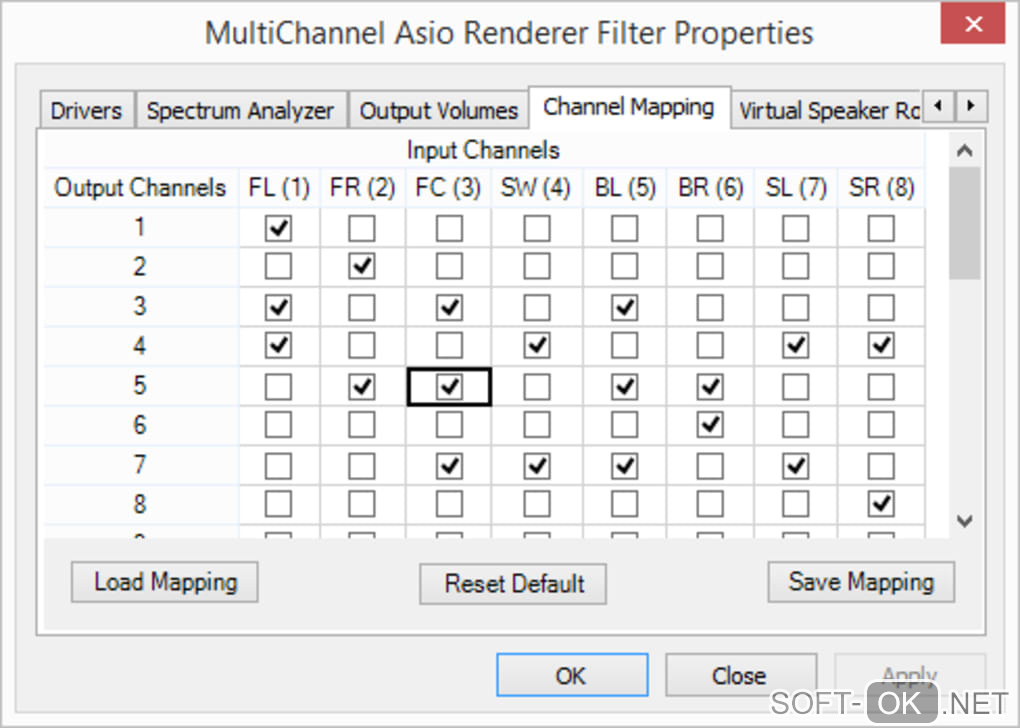The image size is (1020, 728).
Task: Check SW (4) for output channel 6
Action: pos(537,425)
